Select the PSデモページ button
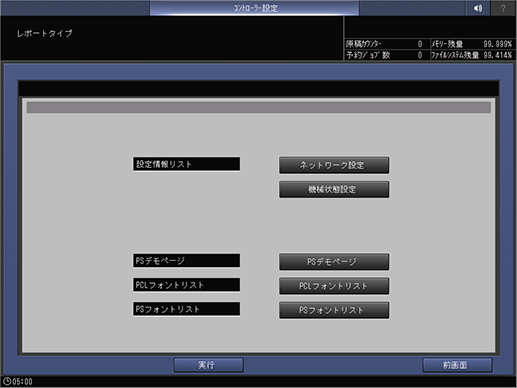 (334, 262)
